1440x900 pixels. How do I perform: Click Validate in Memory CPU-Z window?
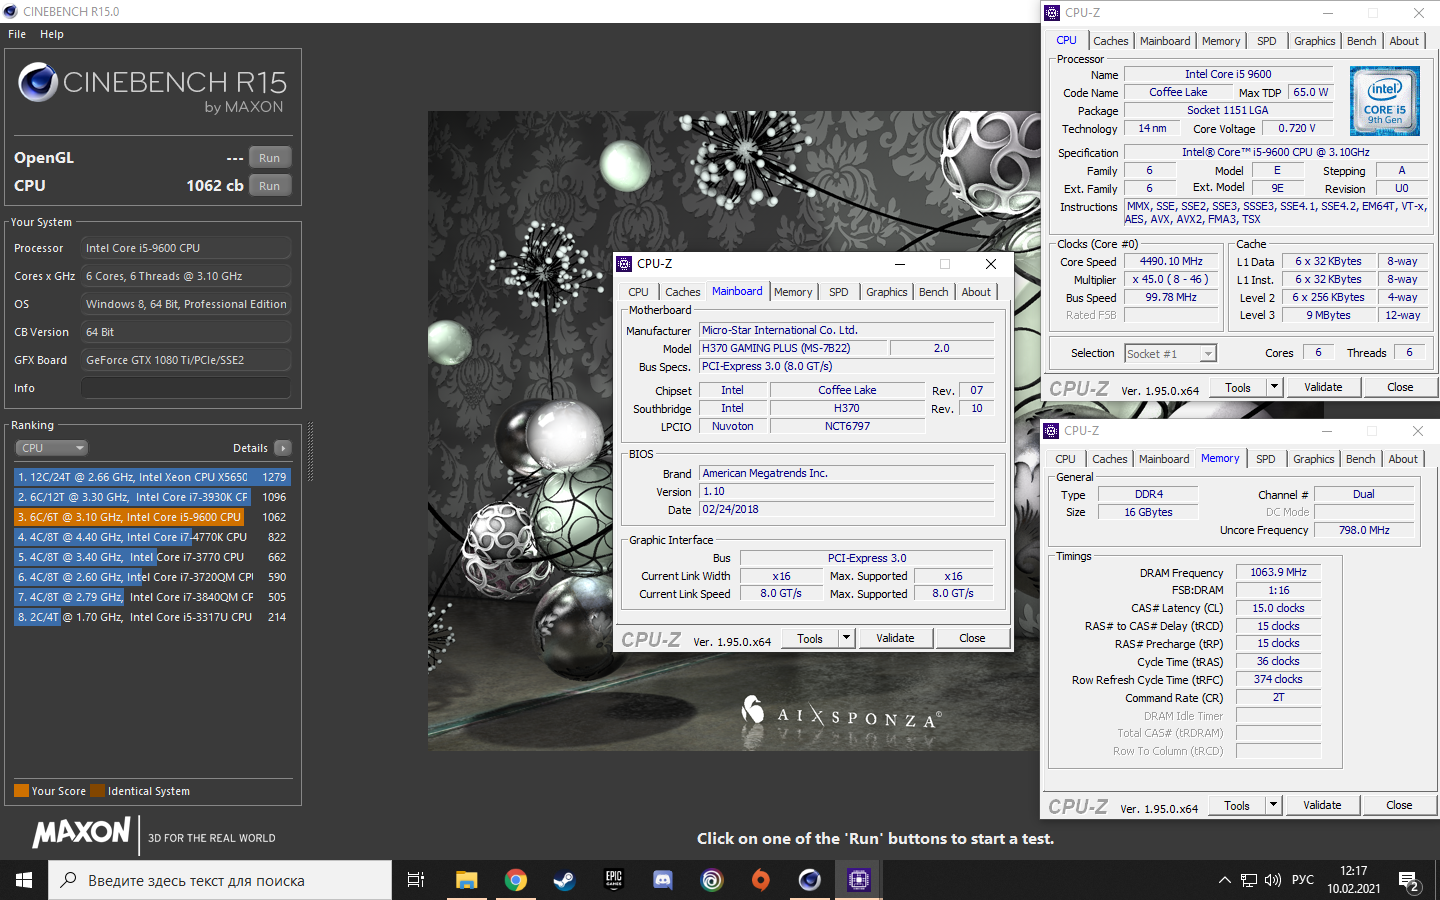click(1322, 805)
